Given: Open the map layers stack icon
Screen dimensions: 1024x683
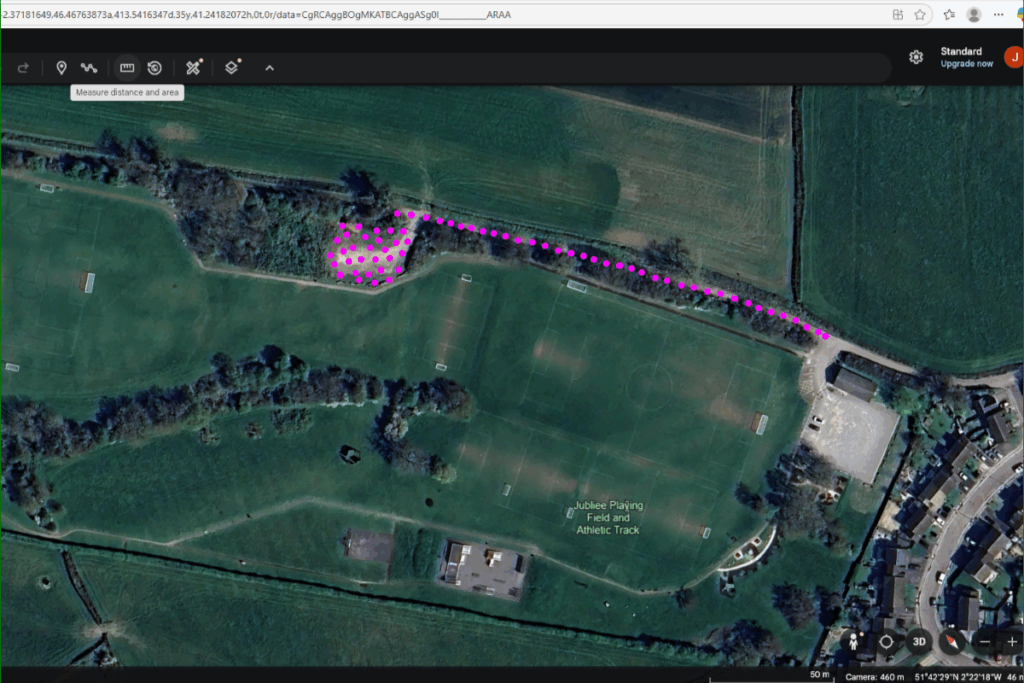Looking at the screenshot, I should [x=232, y=67].
